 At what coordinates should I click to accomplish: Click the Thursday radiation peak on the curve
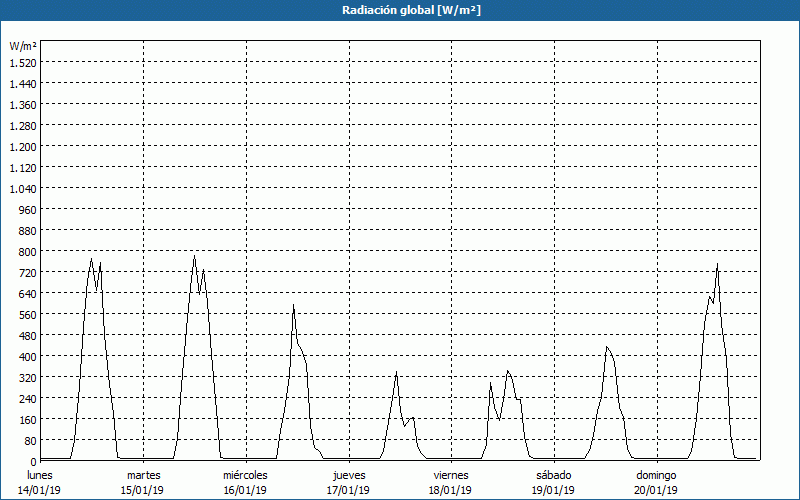point(396,372)
